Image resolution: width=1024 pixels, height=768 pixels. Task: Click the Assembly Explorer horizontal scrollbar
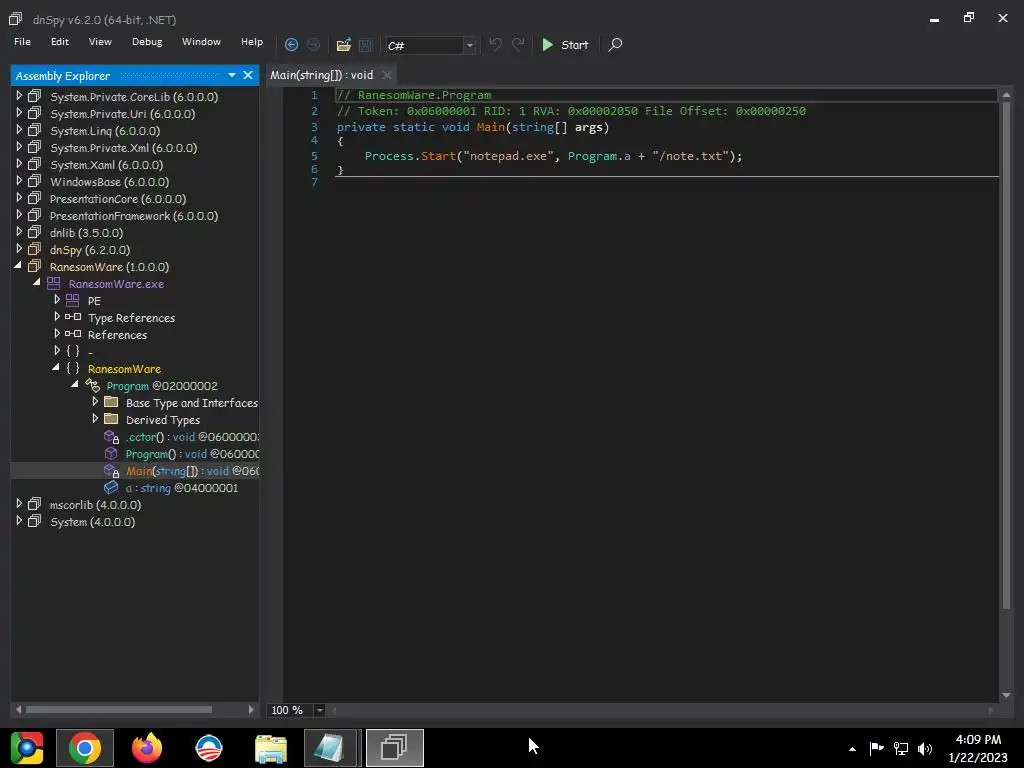tap(119, 709)
